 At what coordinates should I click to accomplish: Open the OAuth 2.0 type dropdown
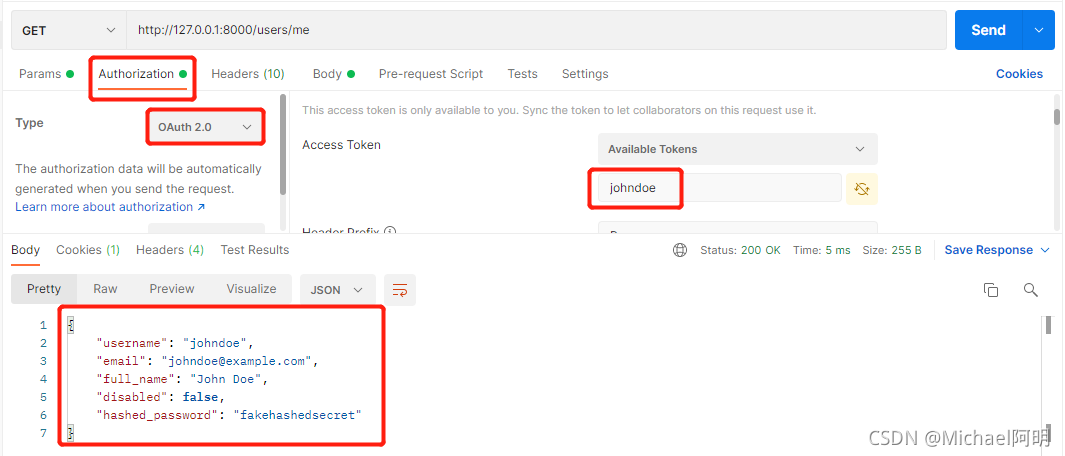205,126
